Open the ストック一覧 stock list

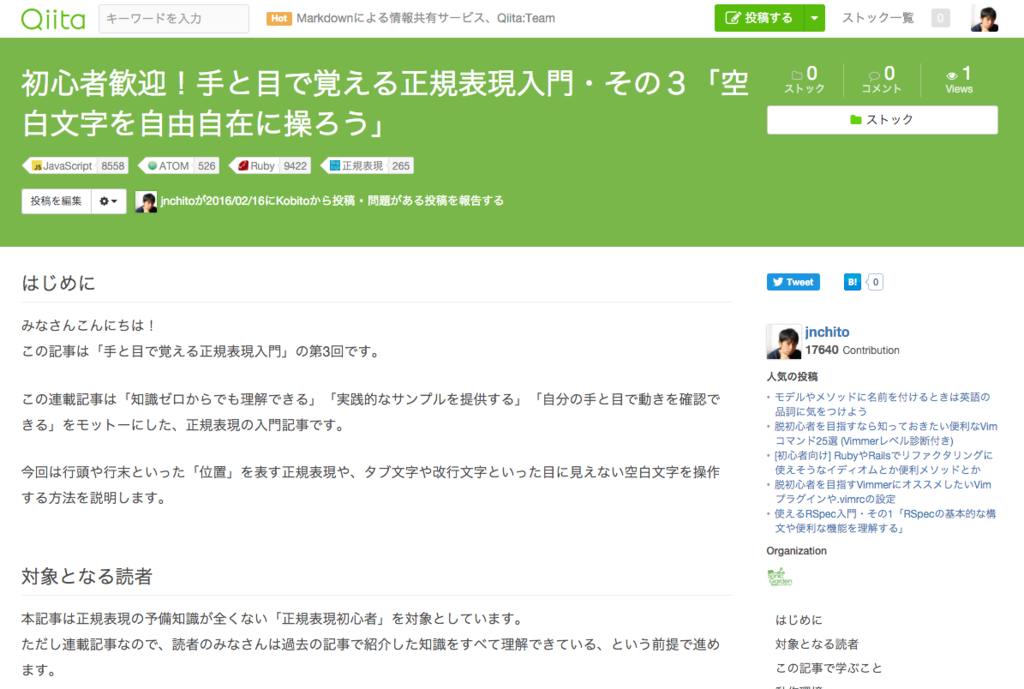878,18
